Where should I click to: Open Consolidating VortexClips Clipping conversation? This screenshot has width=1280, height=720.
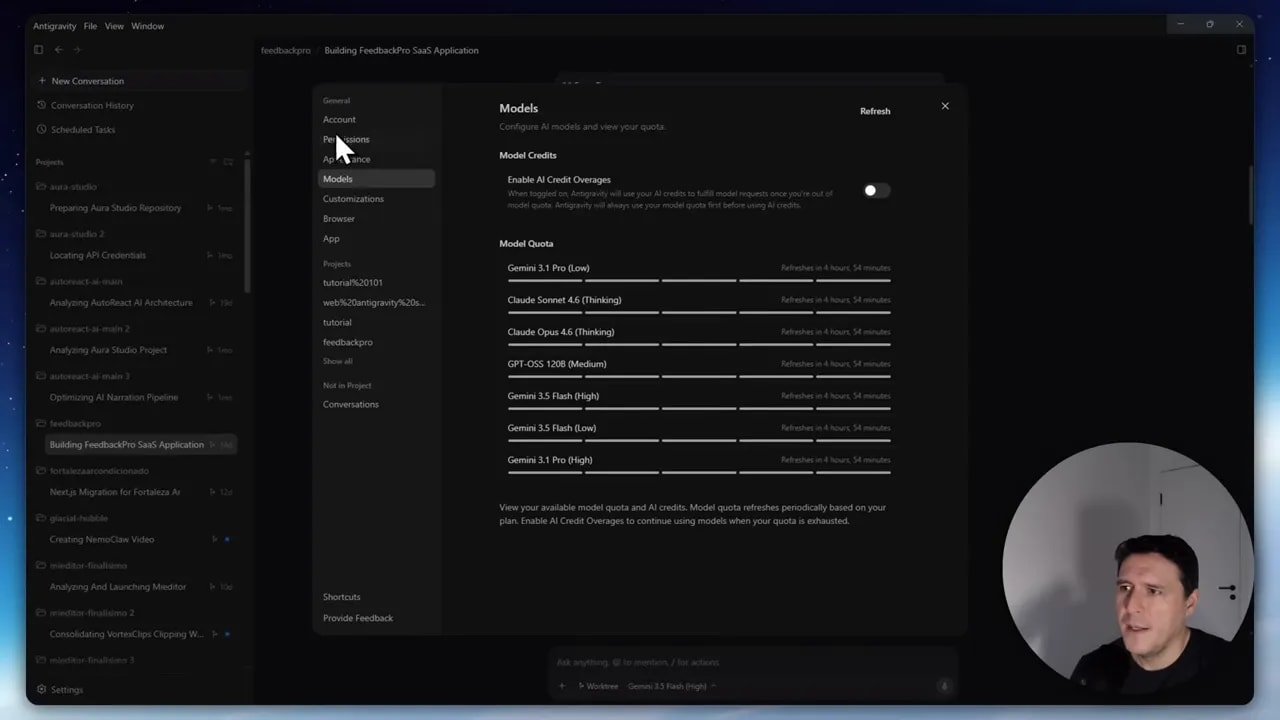pos(126,635)
